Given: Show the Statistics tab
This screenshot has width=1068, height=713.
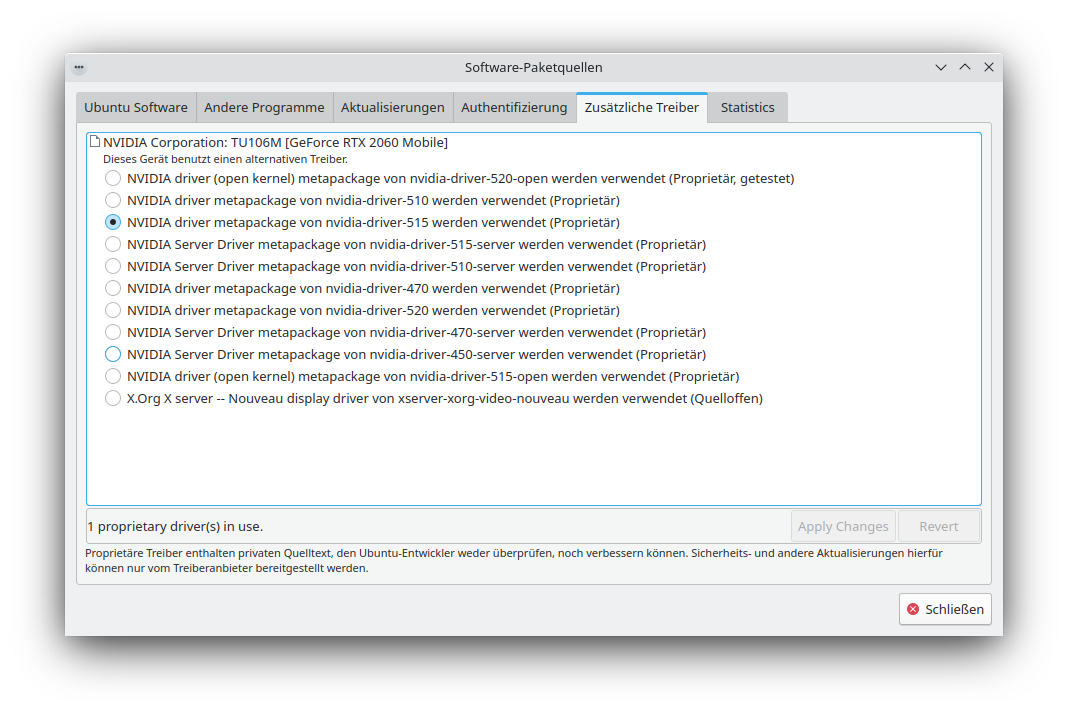Looking at the screenshot, I should 748,108.
